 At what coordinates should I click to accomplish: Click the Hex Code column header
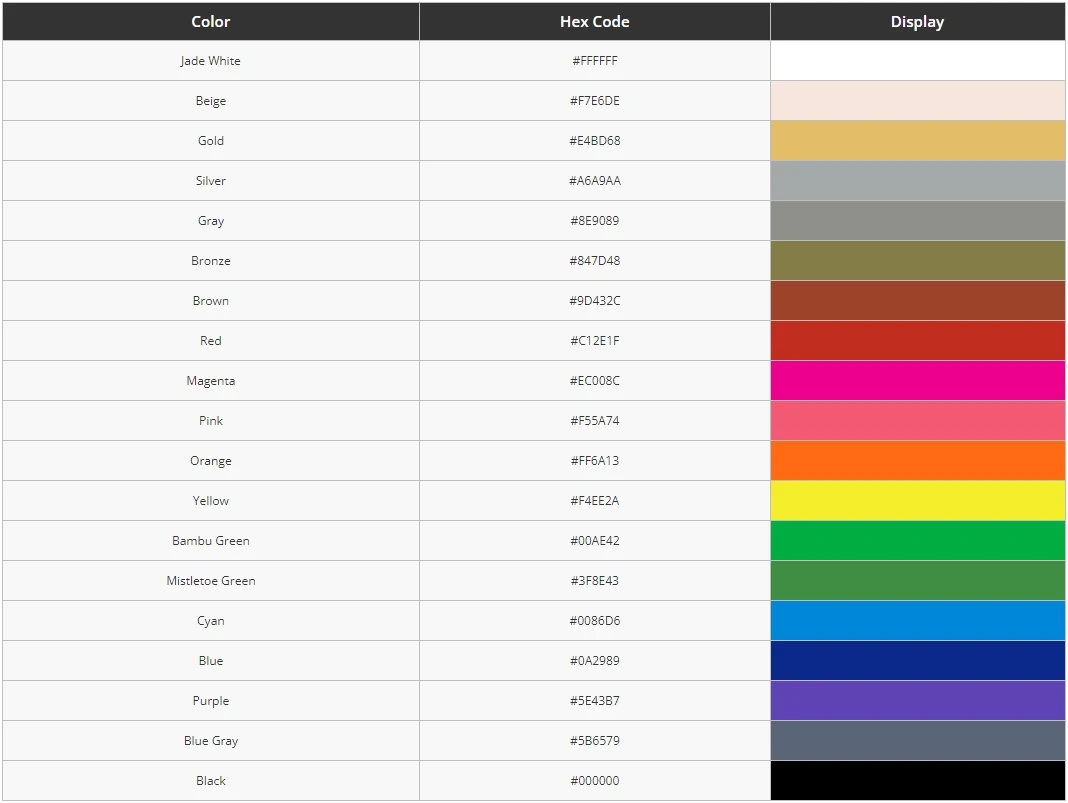[x=594, y=21]
